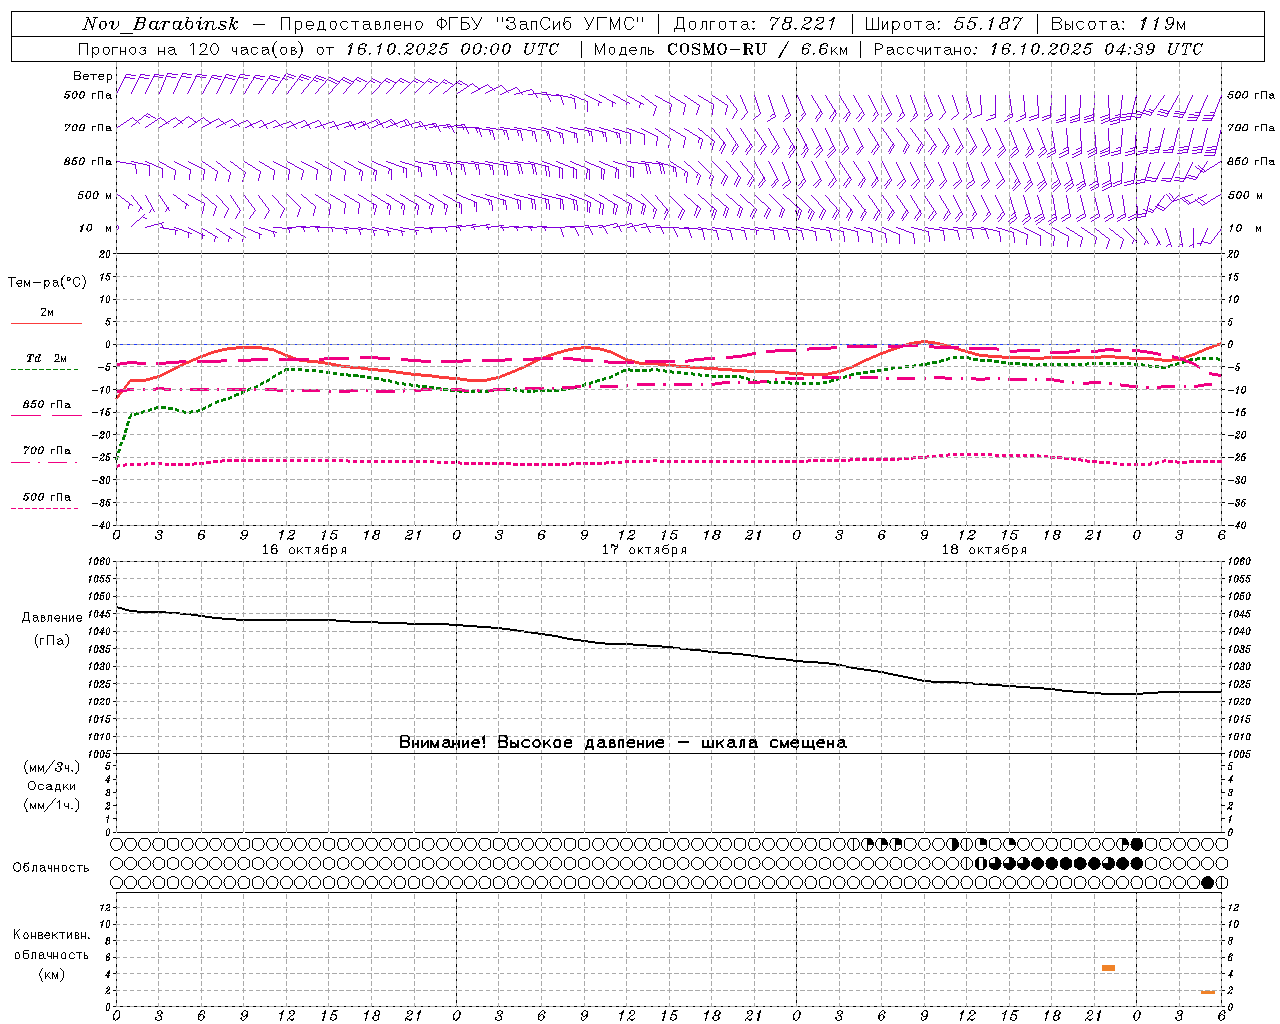Click the longitude value Долгота: 78.221
Screen dimensions: 1280x1024
coord(755,24)
